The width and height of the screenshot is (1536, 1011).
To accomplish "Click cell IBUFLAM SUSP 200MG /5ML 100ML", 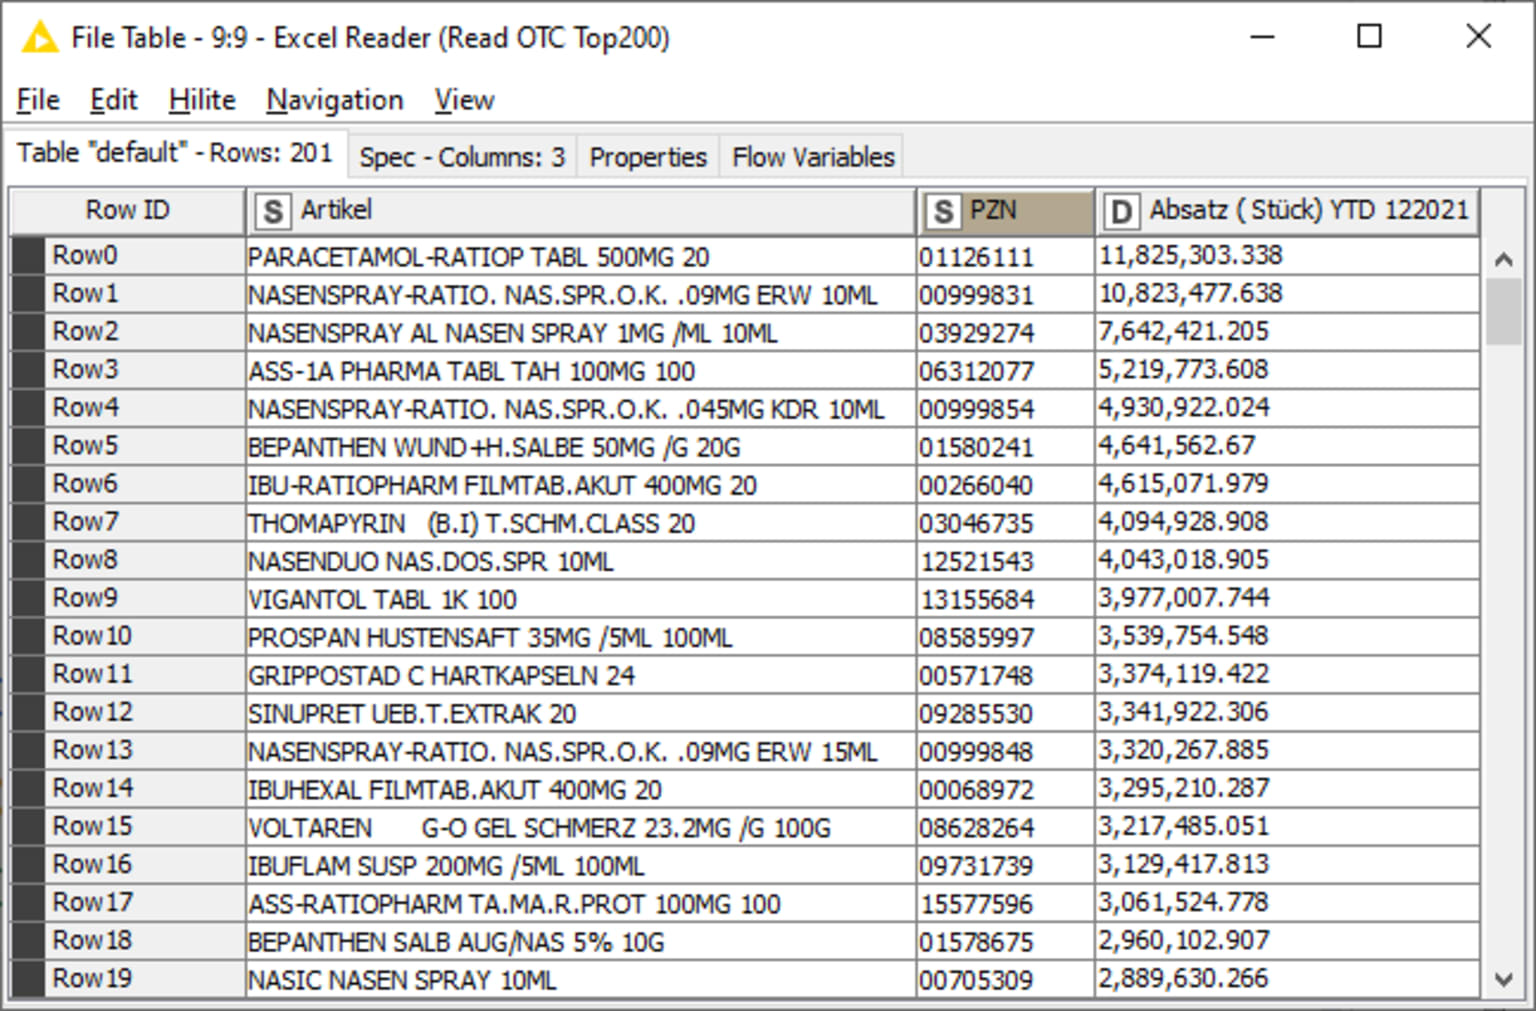I will click(x=581, y=864).
